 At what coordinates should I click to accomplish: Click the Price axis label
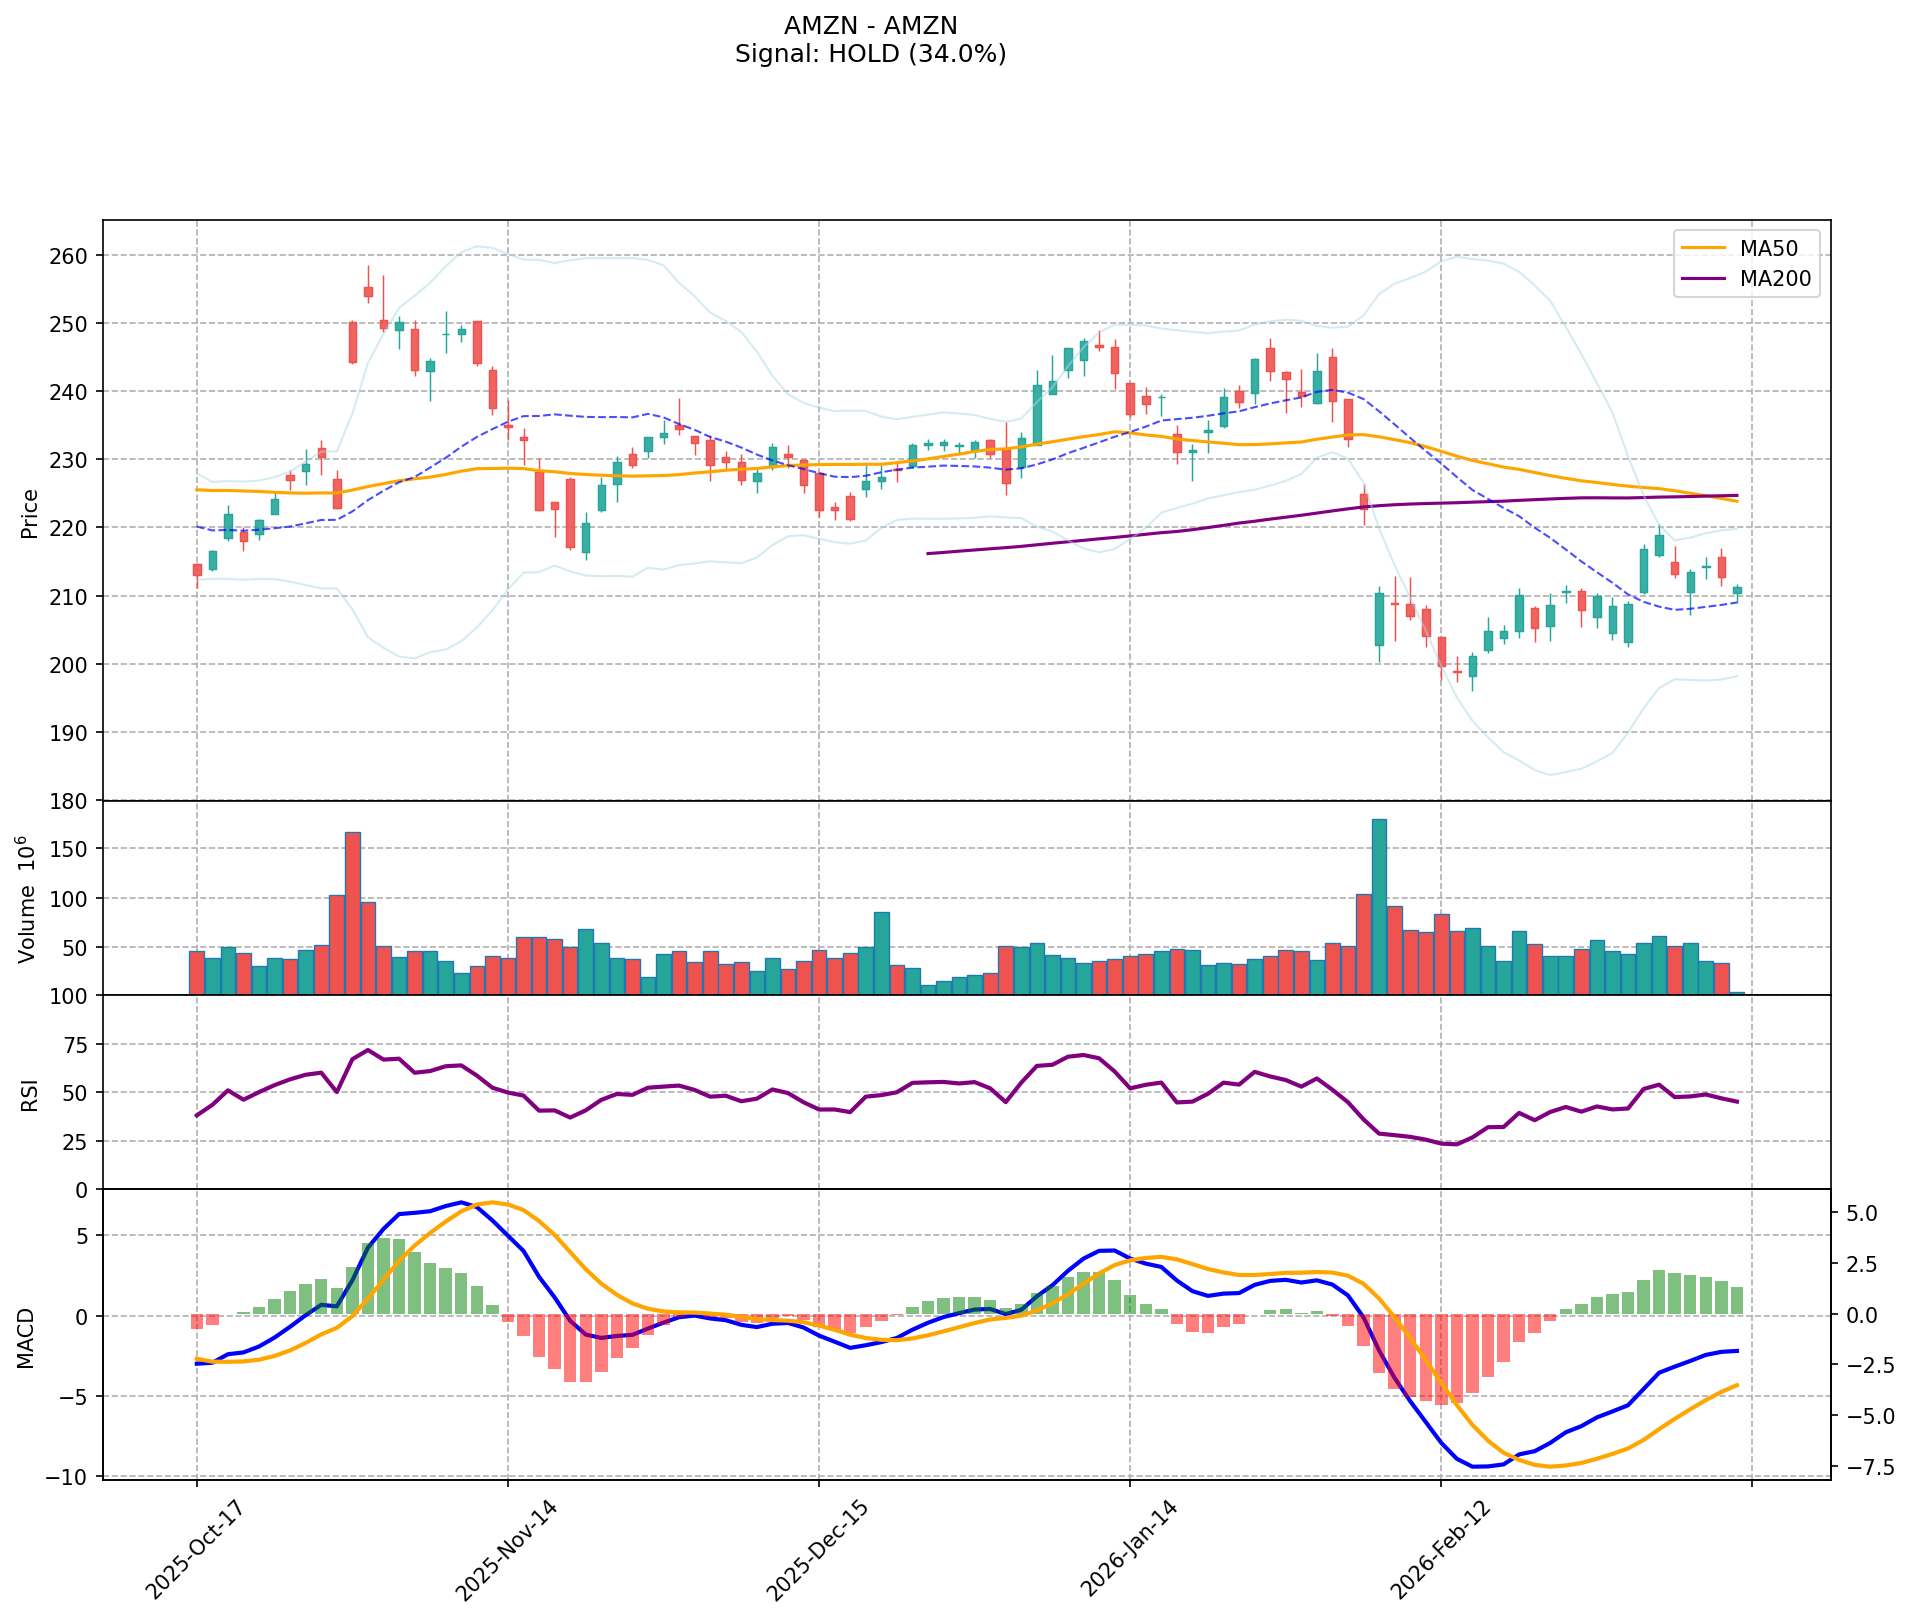(30, 514)
